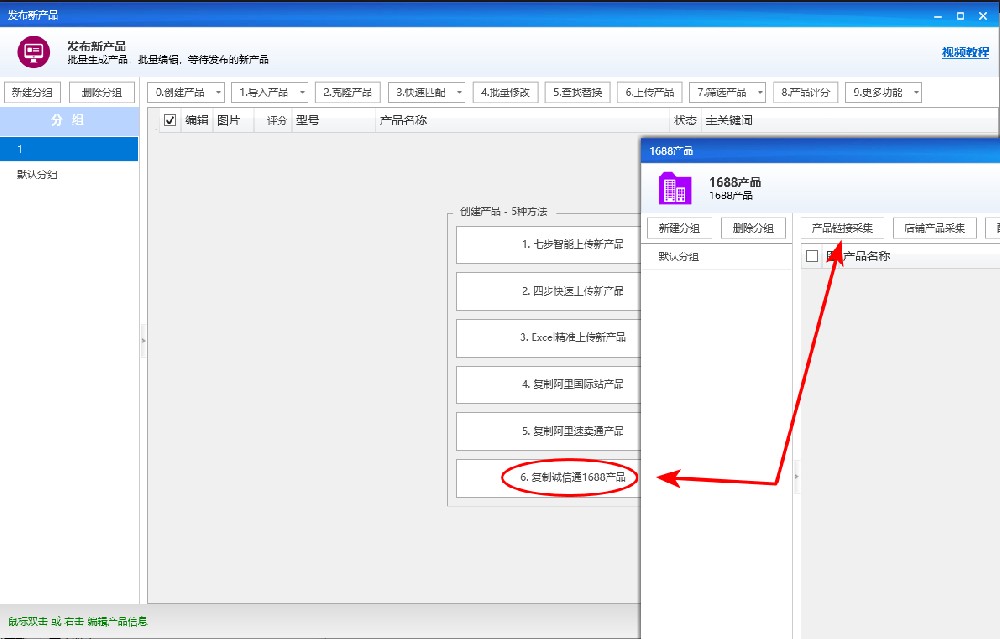Image resolution: width=1000 pixels, height=639 pixels.
Task: Click the 4.批量修改 button
Action: click(x=506, y=92)
